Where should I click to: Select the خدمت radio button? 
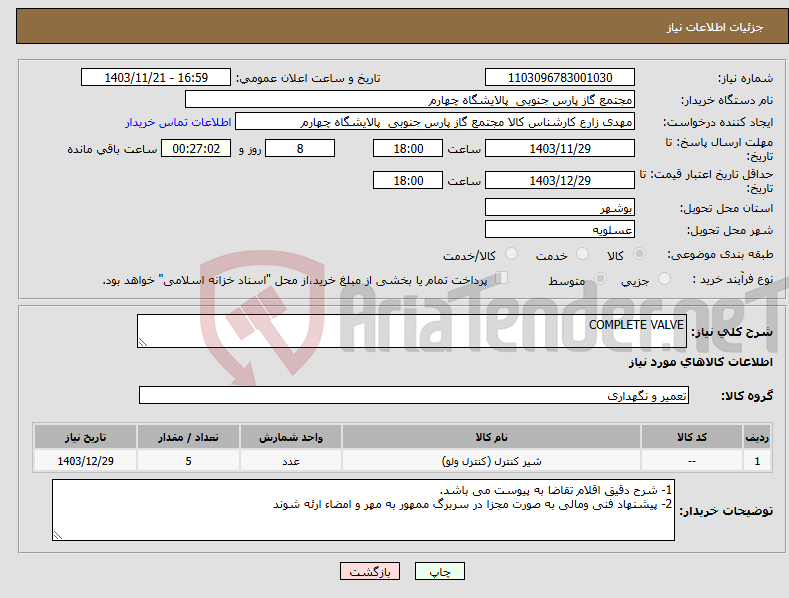pos(582,254)
